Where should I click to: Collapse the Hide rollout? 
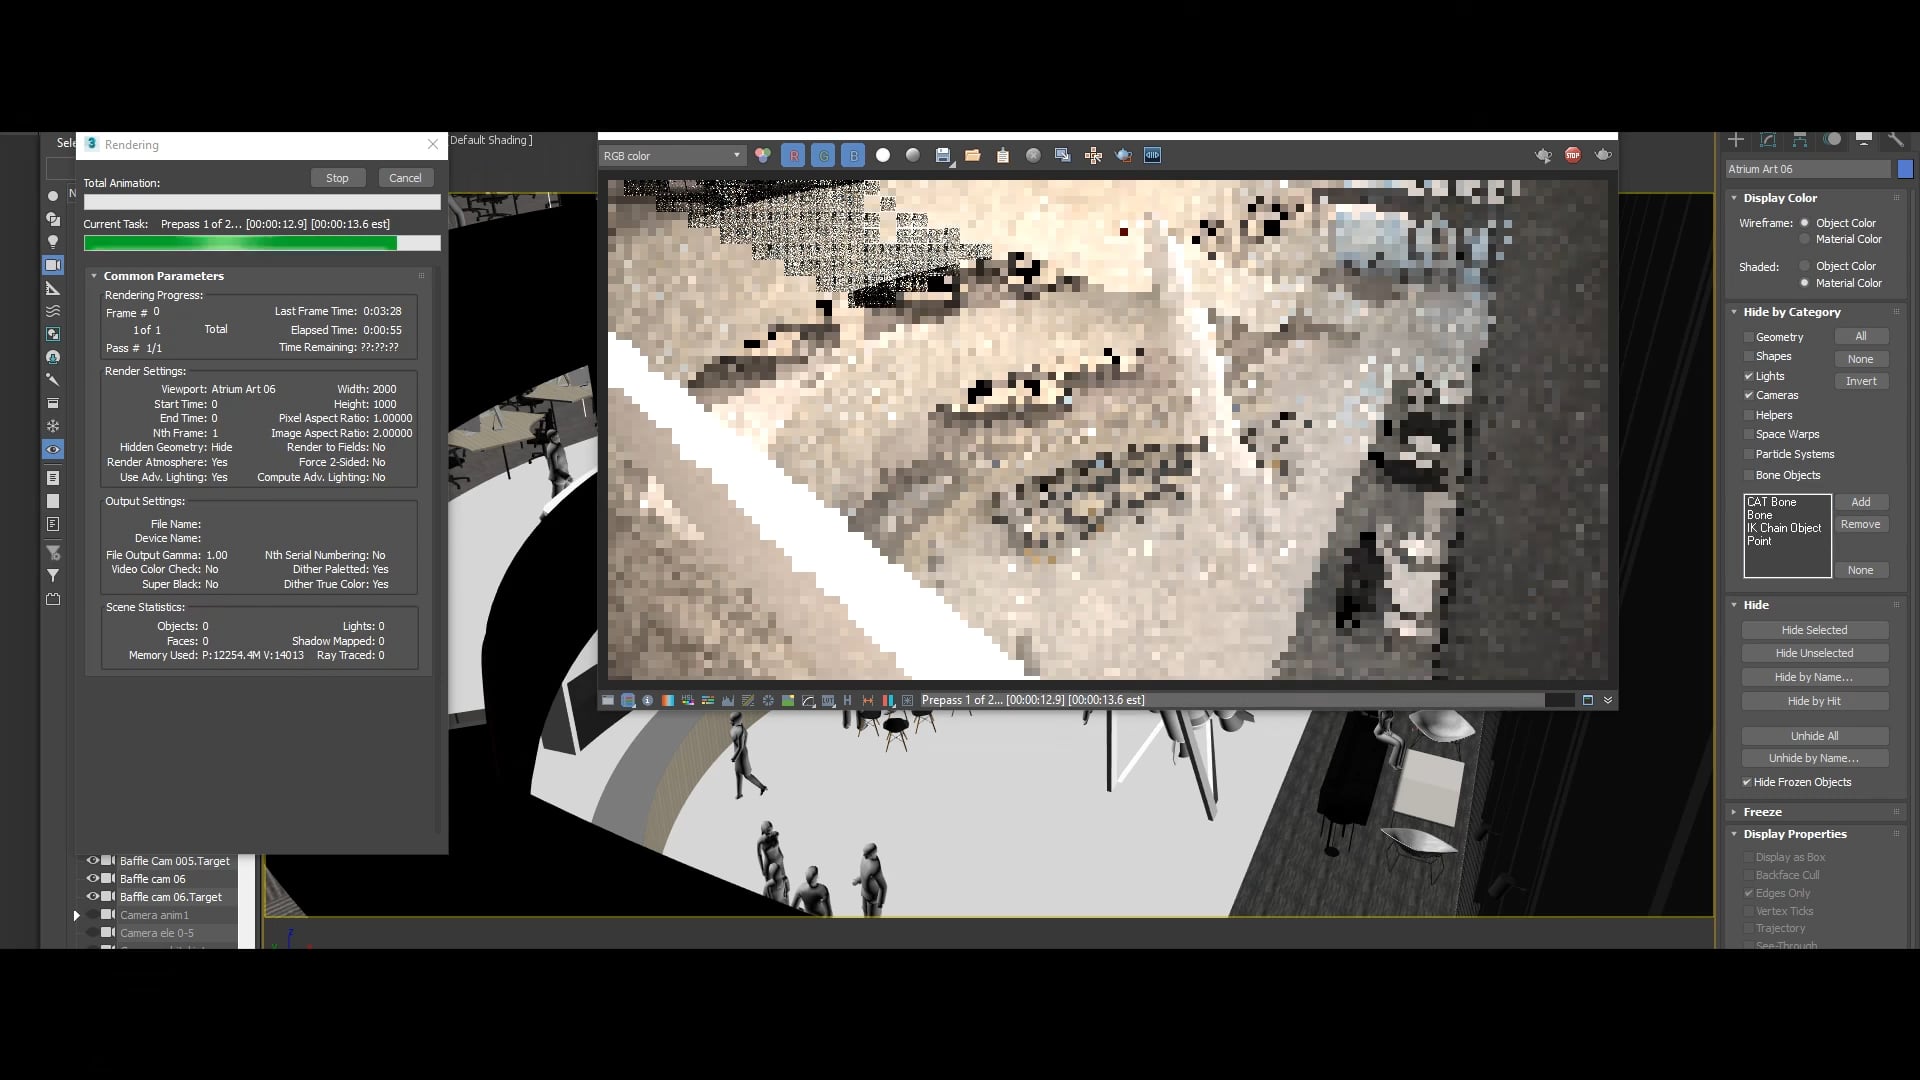(x=1735, y=605)
